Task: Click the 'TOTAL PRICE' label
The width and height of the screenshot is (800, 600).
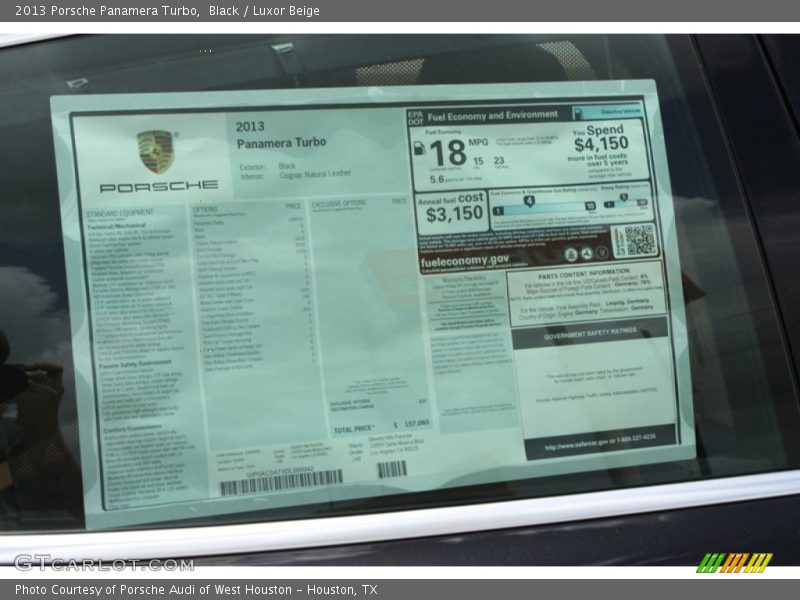Action: (354, 430)
